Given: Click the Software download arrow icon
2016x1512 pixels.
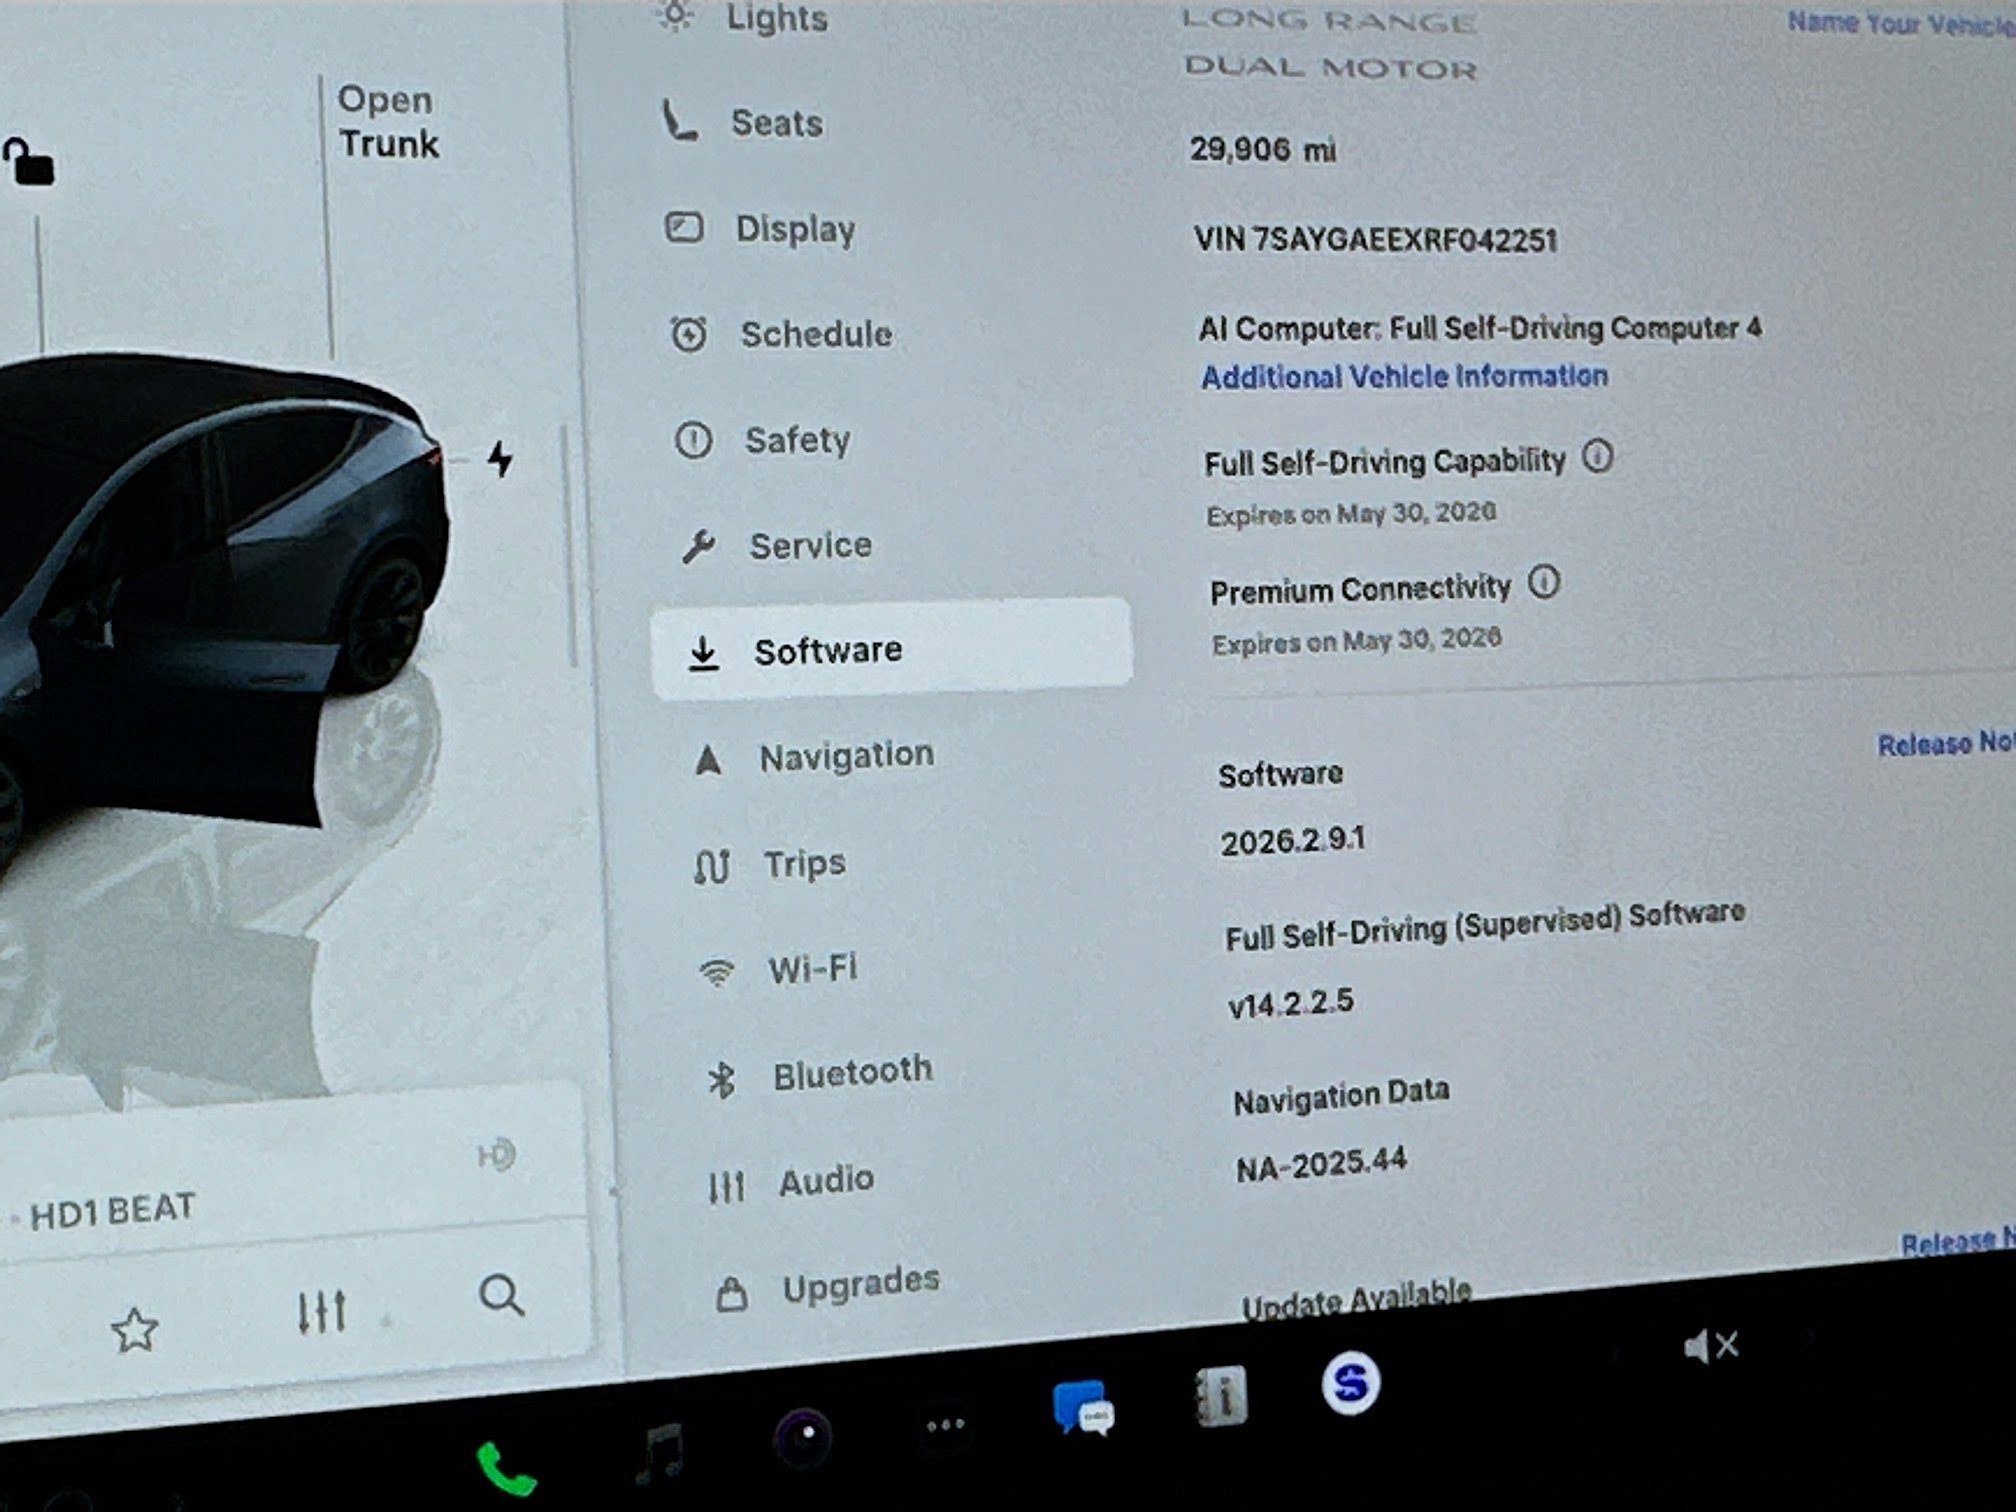Looking at the screenshot, I should [x=704, y=654].
